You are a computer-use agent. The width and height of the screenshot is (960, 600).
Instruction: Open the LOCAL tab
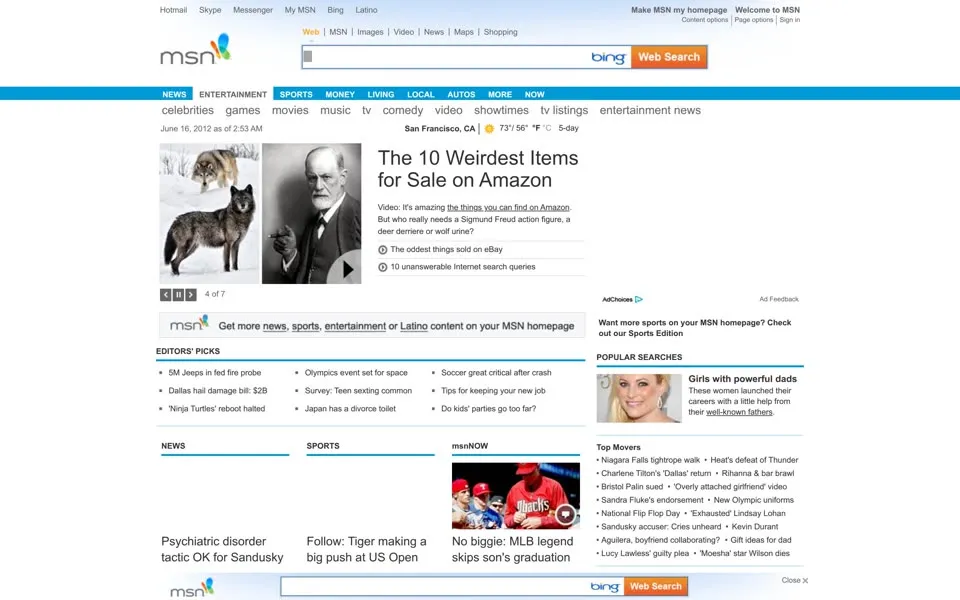(421, 94)
